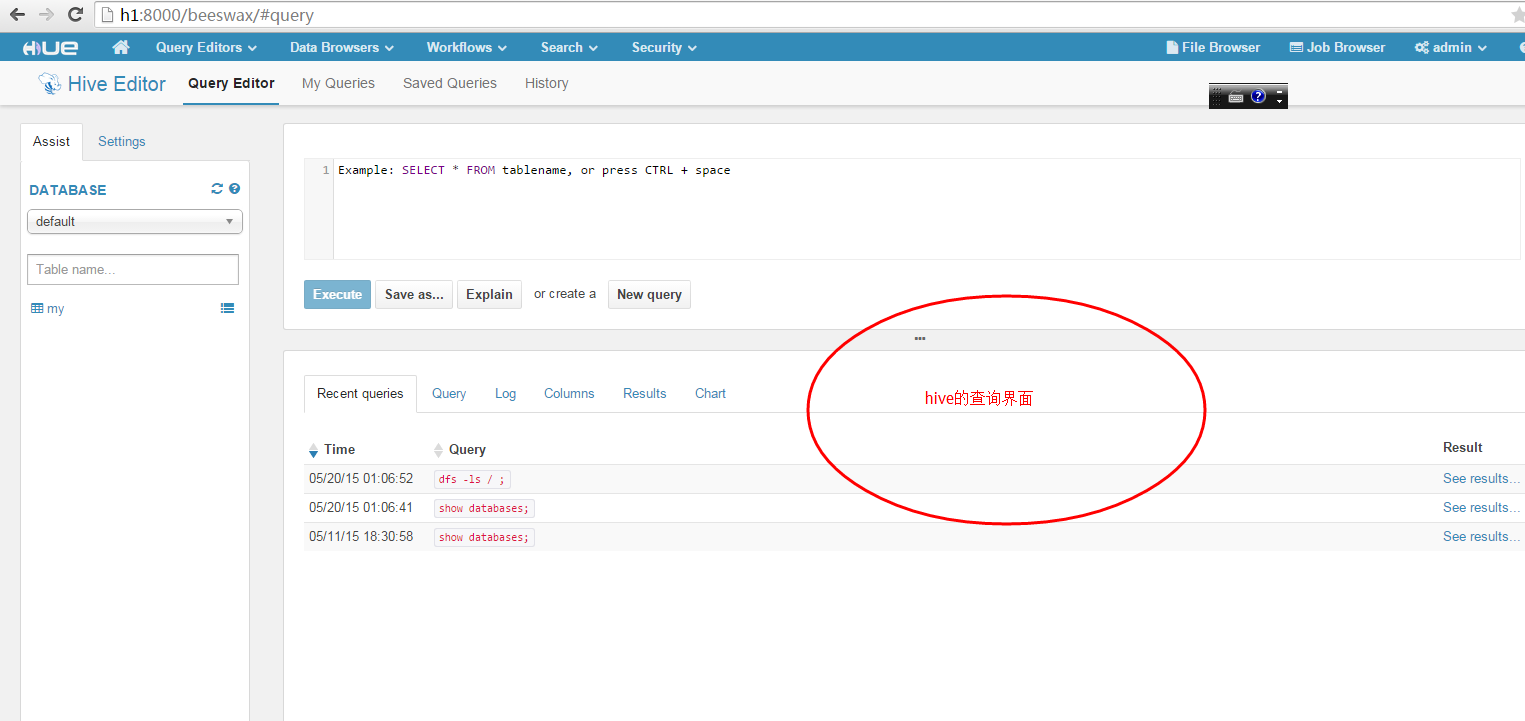Screen dimensions: 1525x721
Task: Expand the Data Browsers menu
Action: point(341,47)
